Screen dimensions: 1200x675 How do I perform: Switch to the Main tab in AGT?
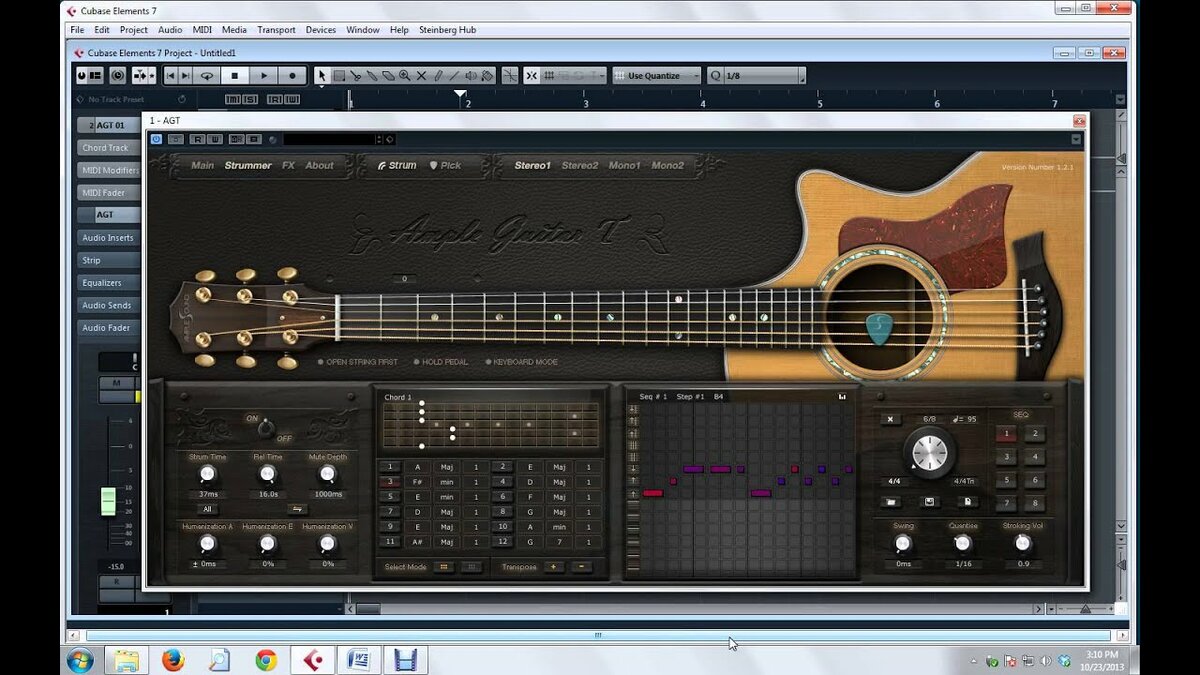203,165
